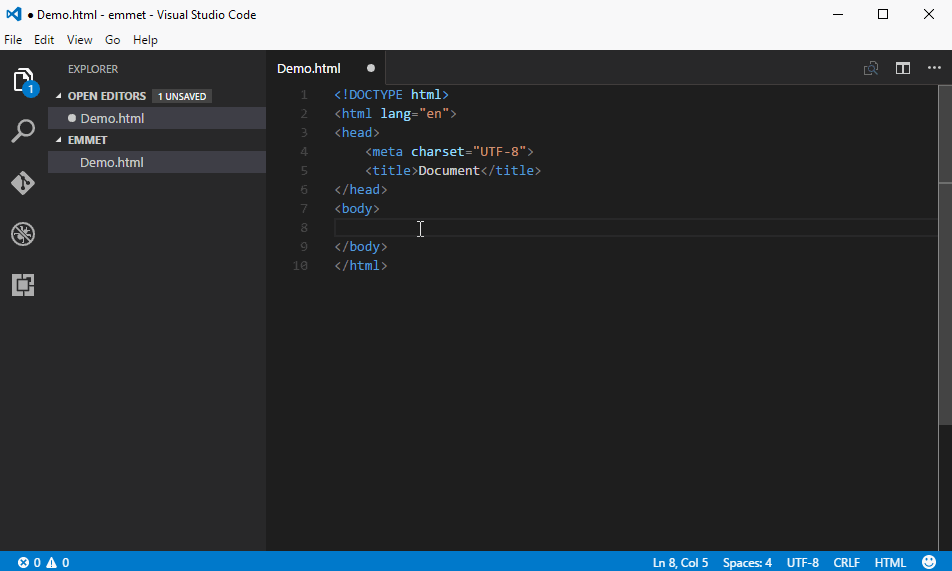Open the Debug view in activity bar
Image resolution: width=952 pixels, height=571 pixels.
(x=23, y=234)
